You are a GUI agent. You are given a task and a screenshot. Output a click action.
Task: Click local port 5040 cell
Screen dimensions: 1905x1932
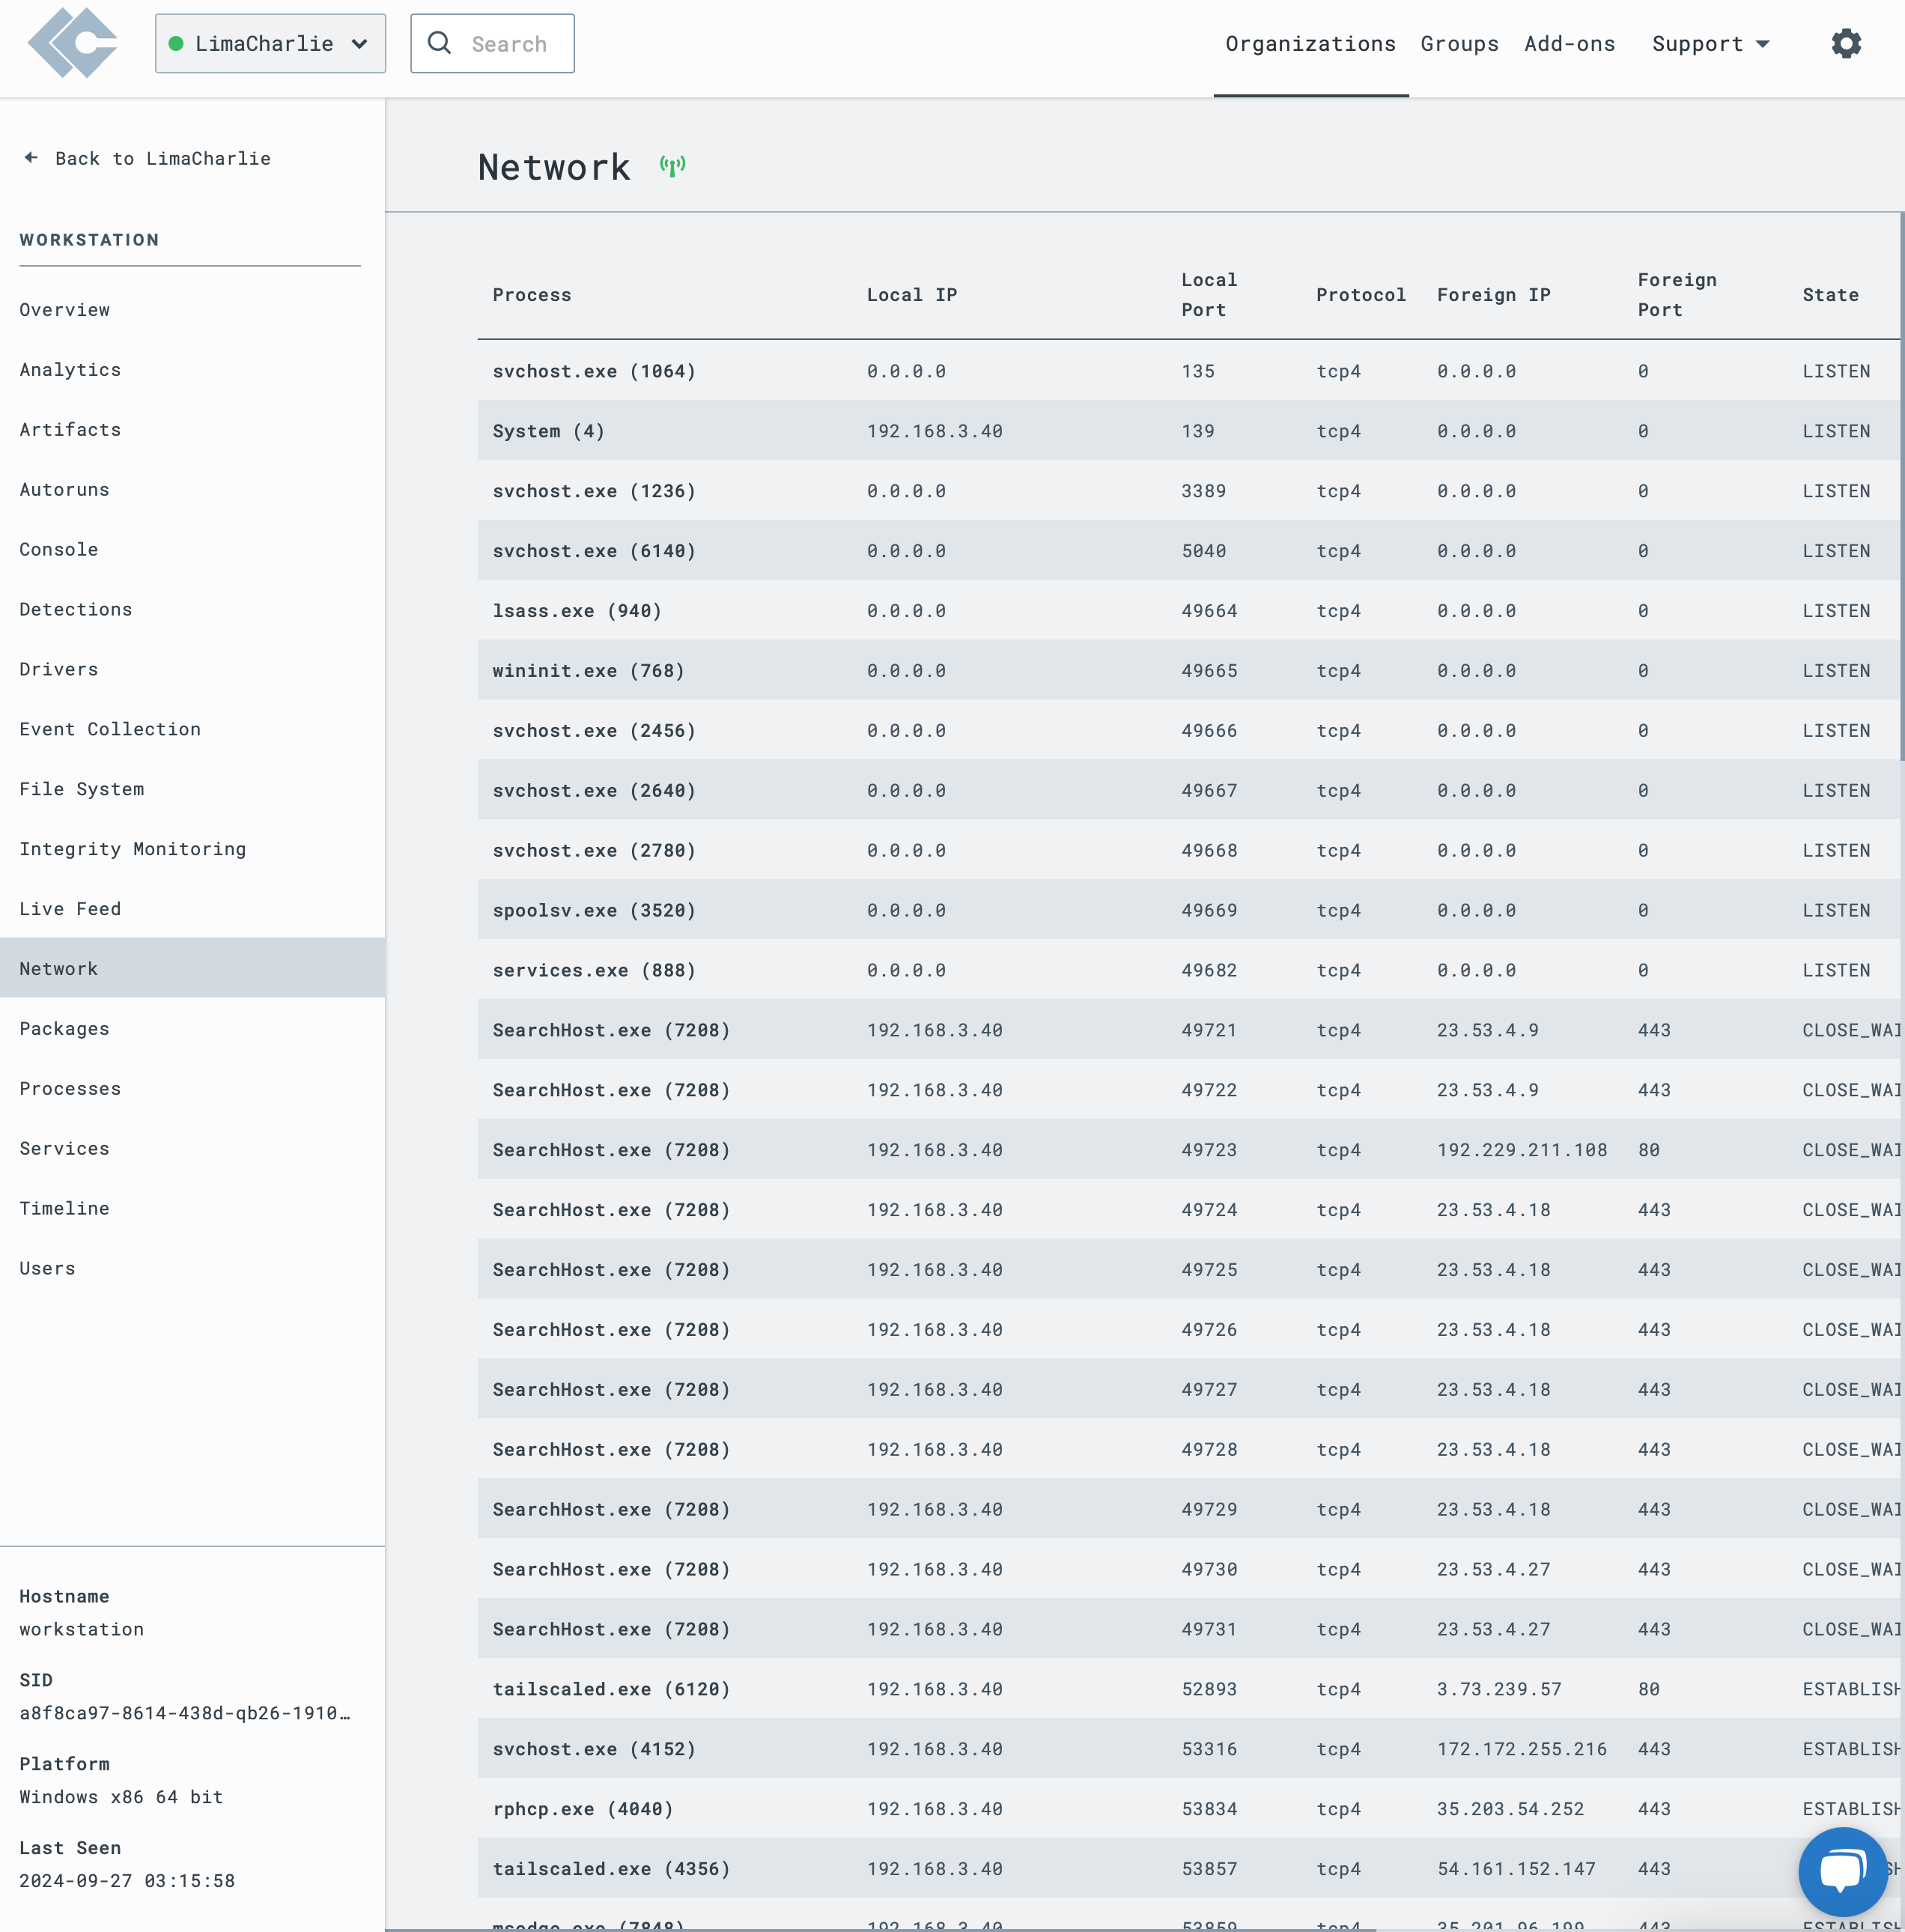[x=1203, y=551]
